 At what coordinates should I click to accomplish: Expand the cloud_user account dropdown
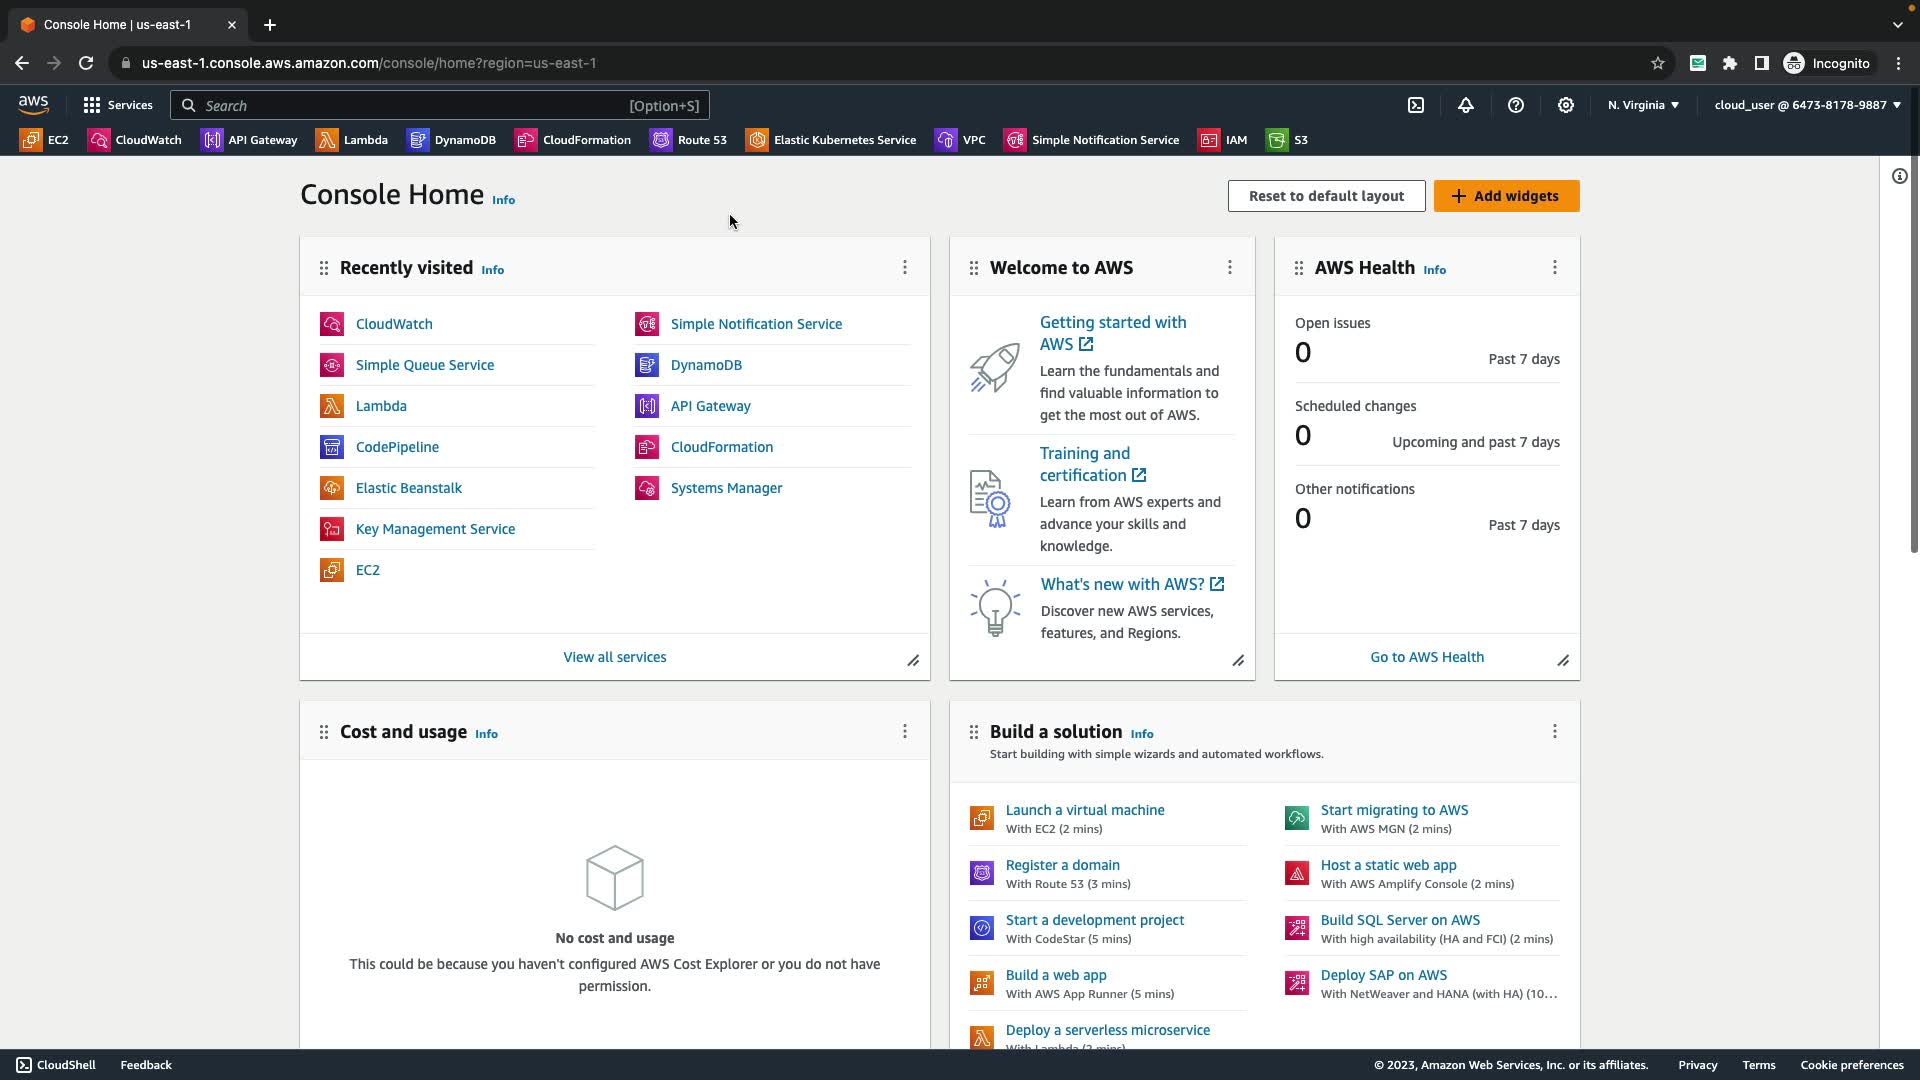1807,105
